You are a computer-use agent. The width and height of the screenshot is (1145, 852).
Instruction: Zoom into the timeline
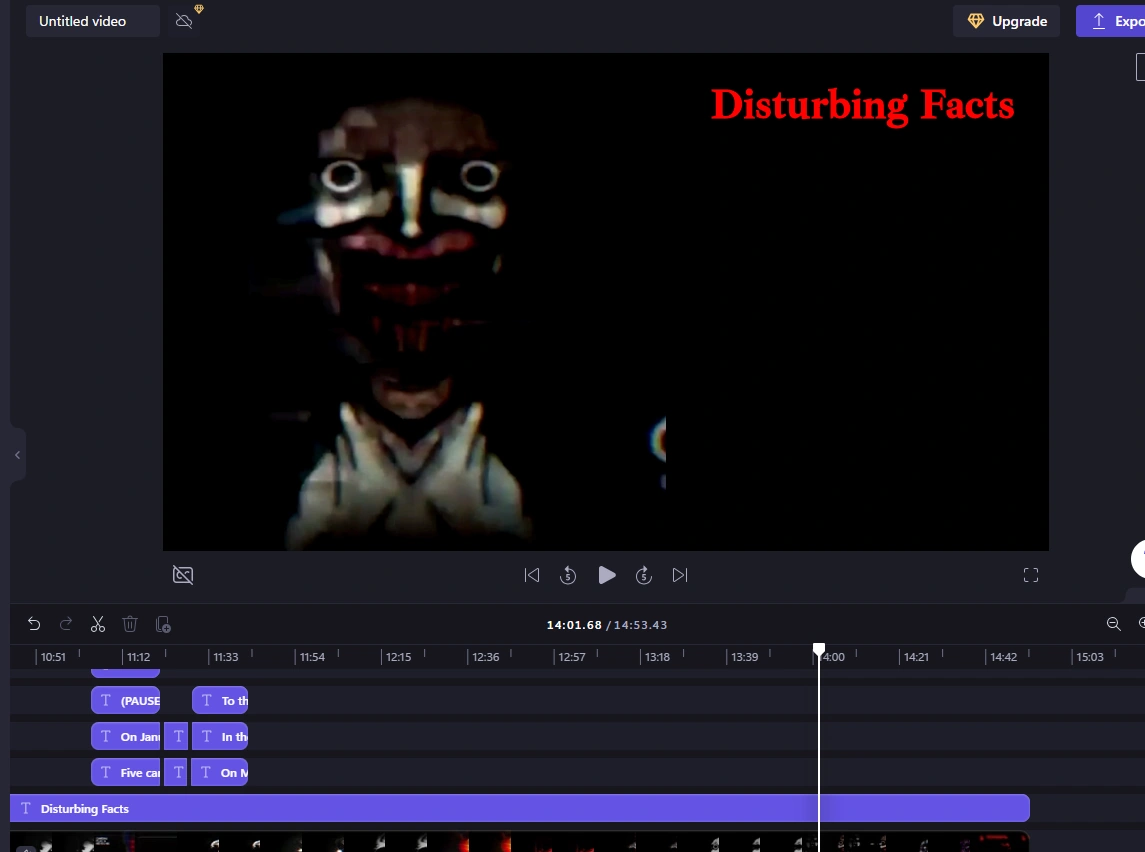pyautogui.click(x=1140, y=623)
